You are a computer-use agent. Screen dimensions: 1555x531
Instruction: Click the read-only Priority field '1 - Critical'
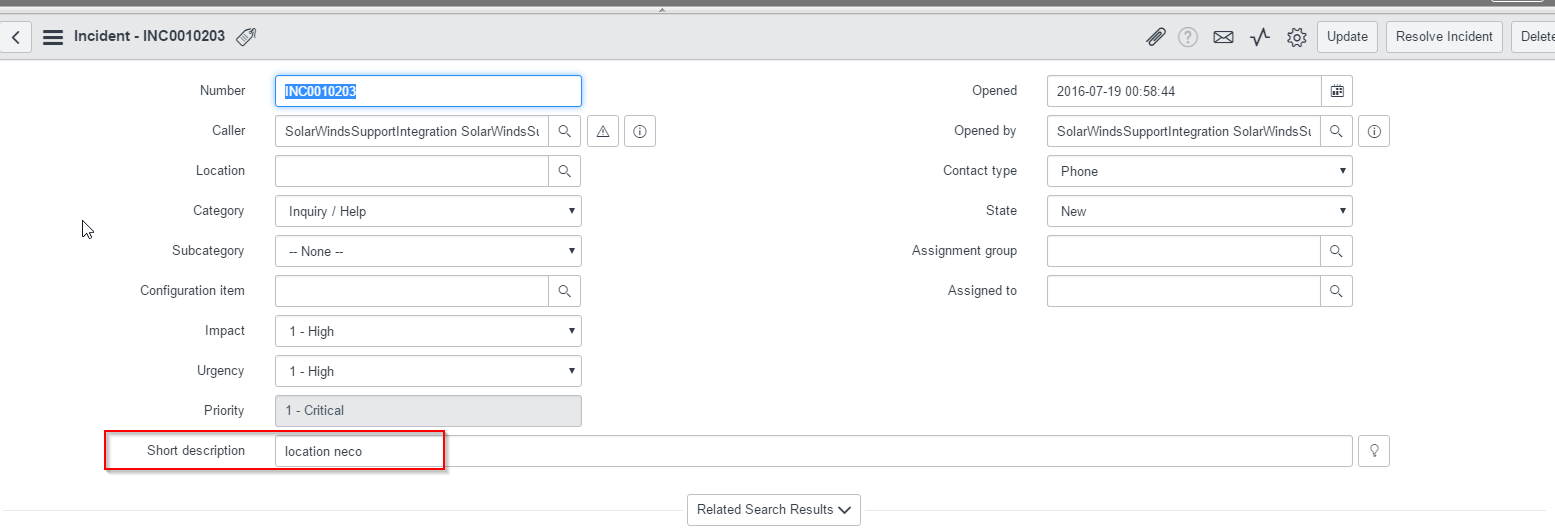tap(428, 411)
